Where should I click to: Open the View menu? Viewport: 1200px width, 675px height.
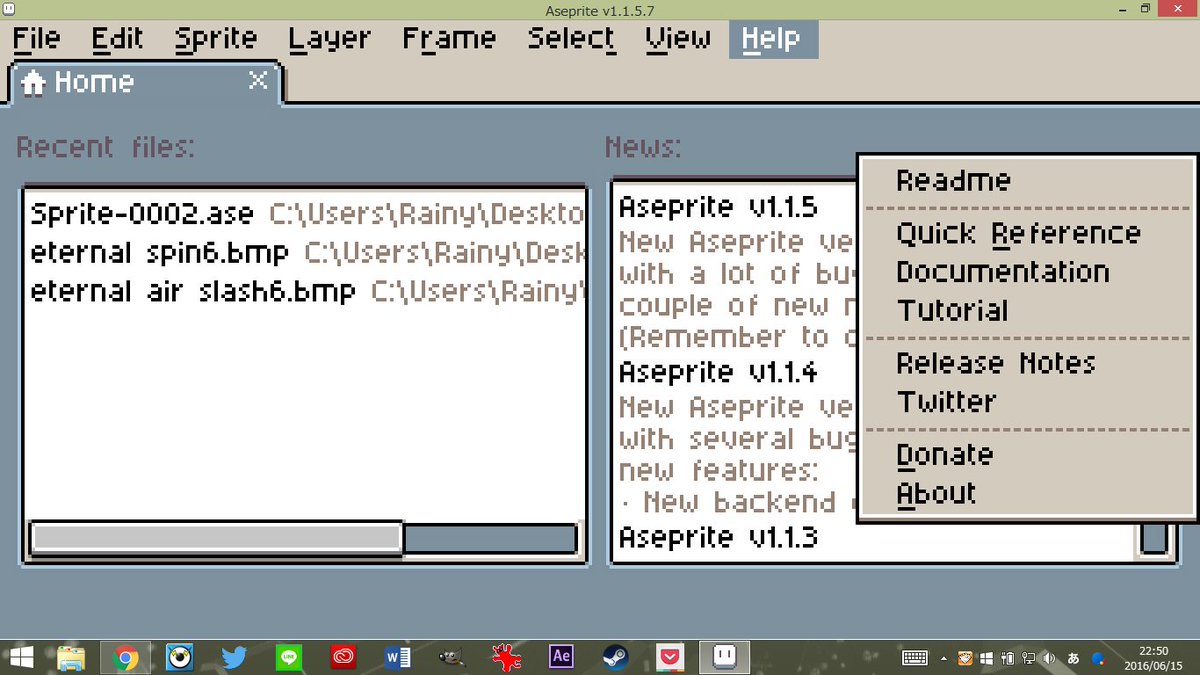point(678,39)
